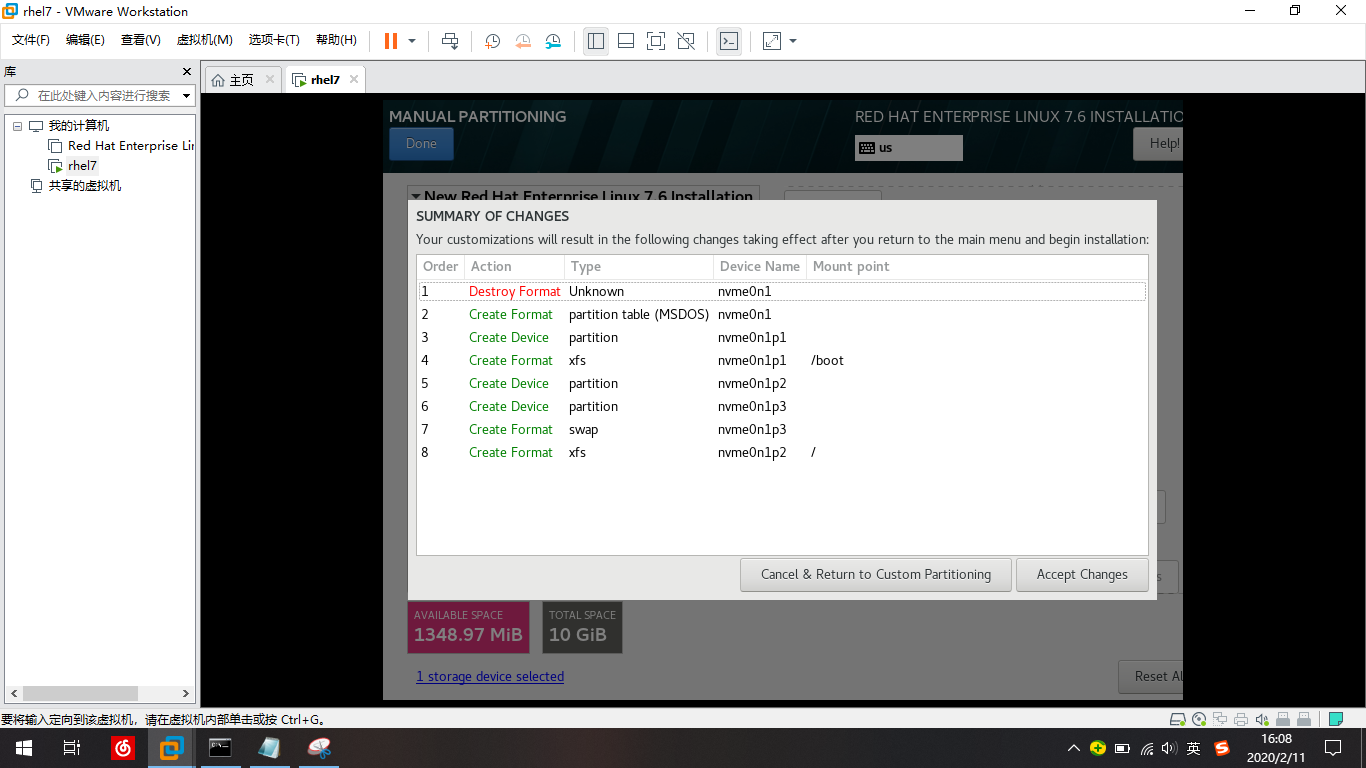This screenshot has height=768, width=1366.
Task: Open the 文件(F) menu
Action: (x=31, y=40)
